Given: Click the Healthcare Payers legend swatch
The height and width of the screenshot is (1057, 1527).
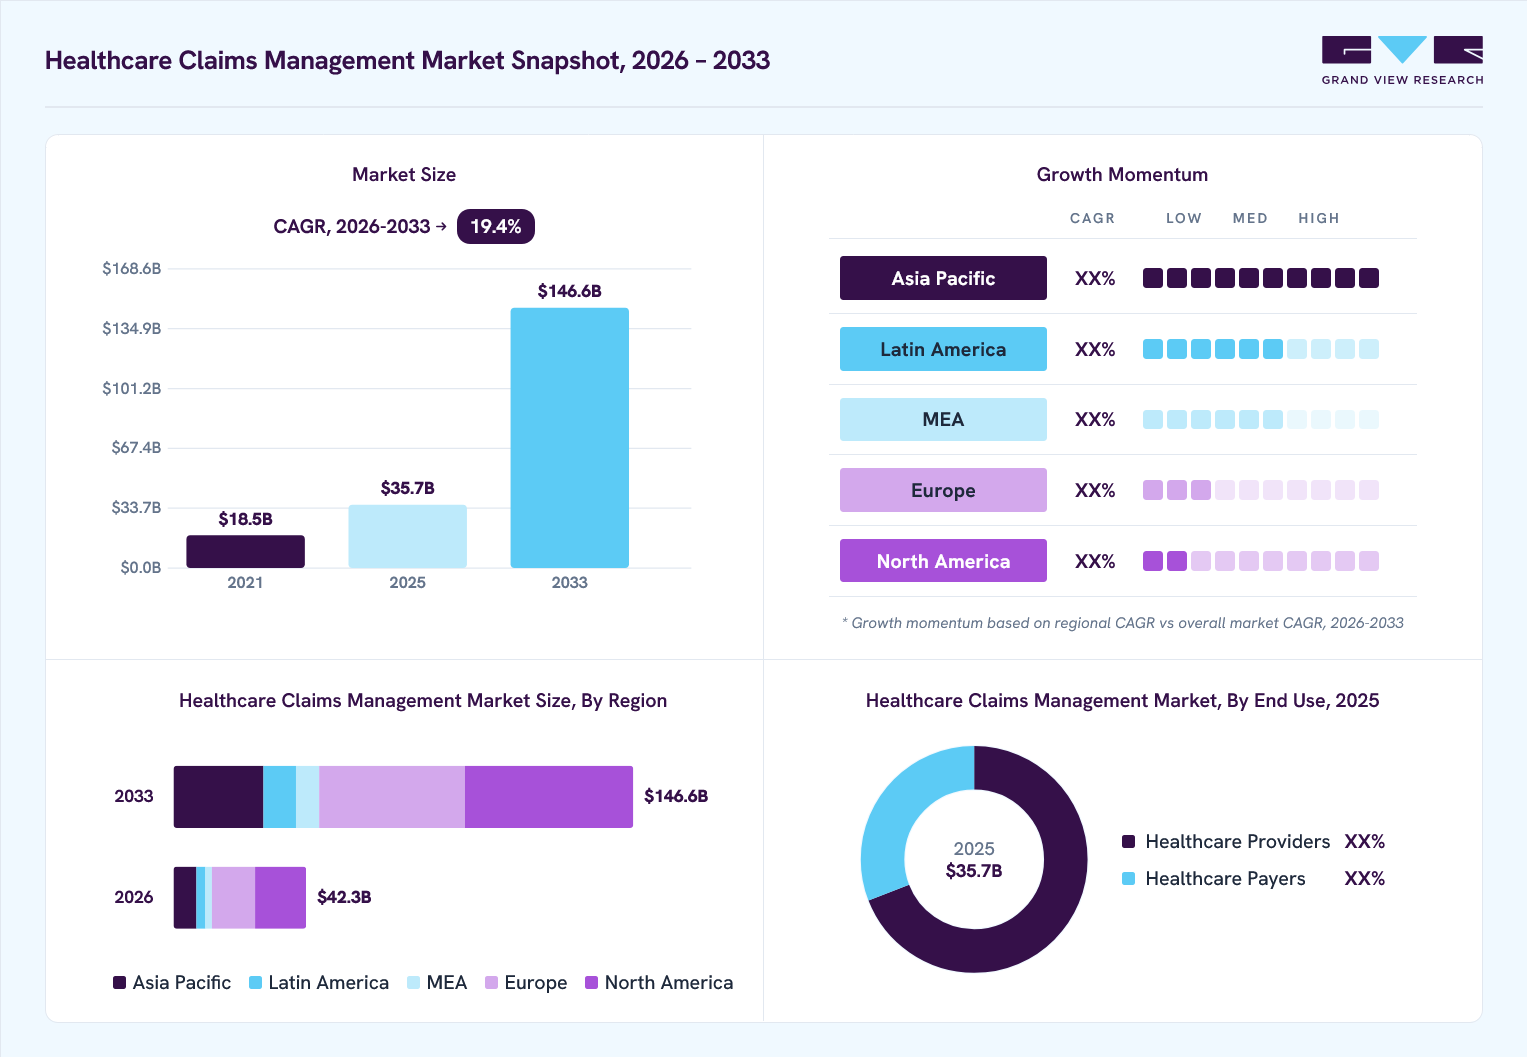Looking at the screenshot, I should [1128, 878].
